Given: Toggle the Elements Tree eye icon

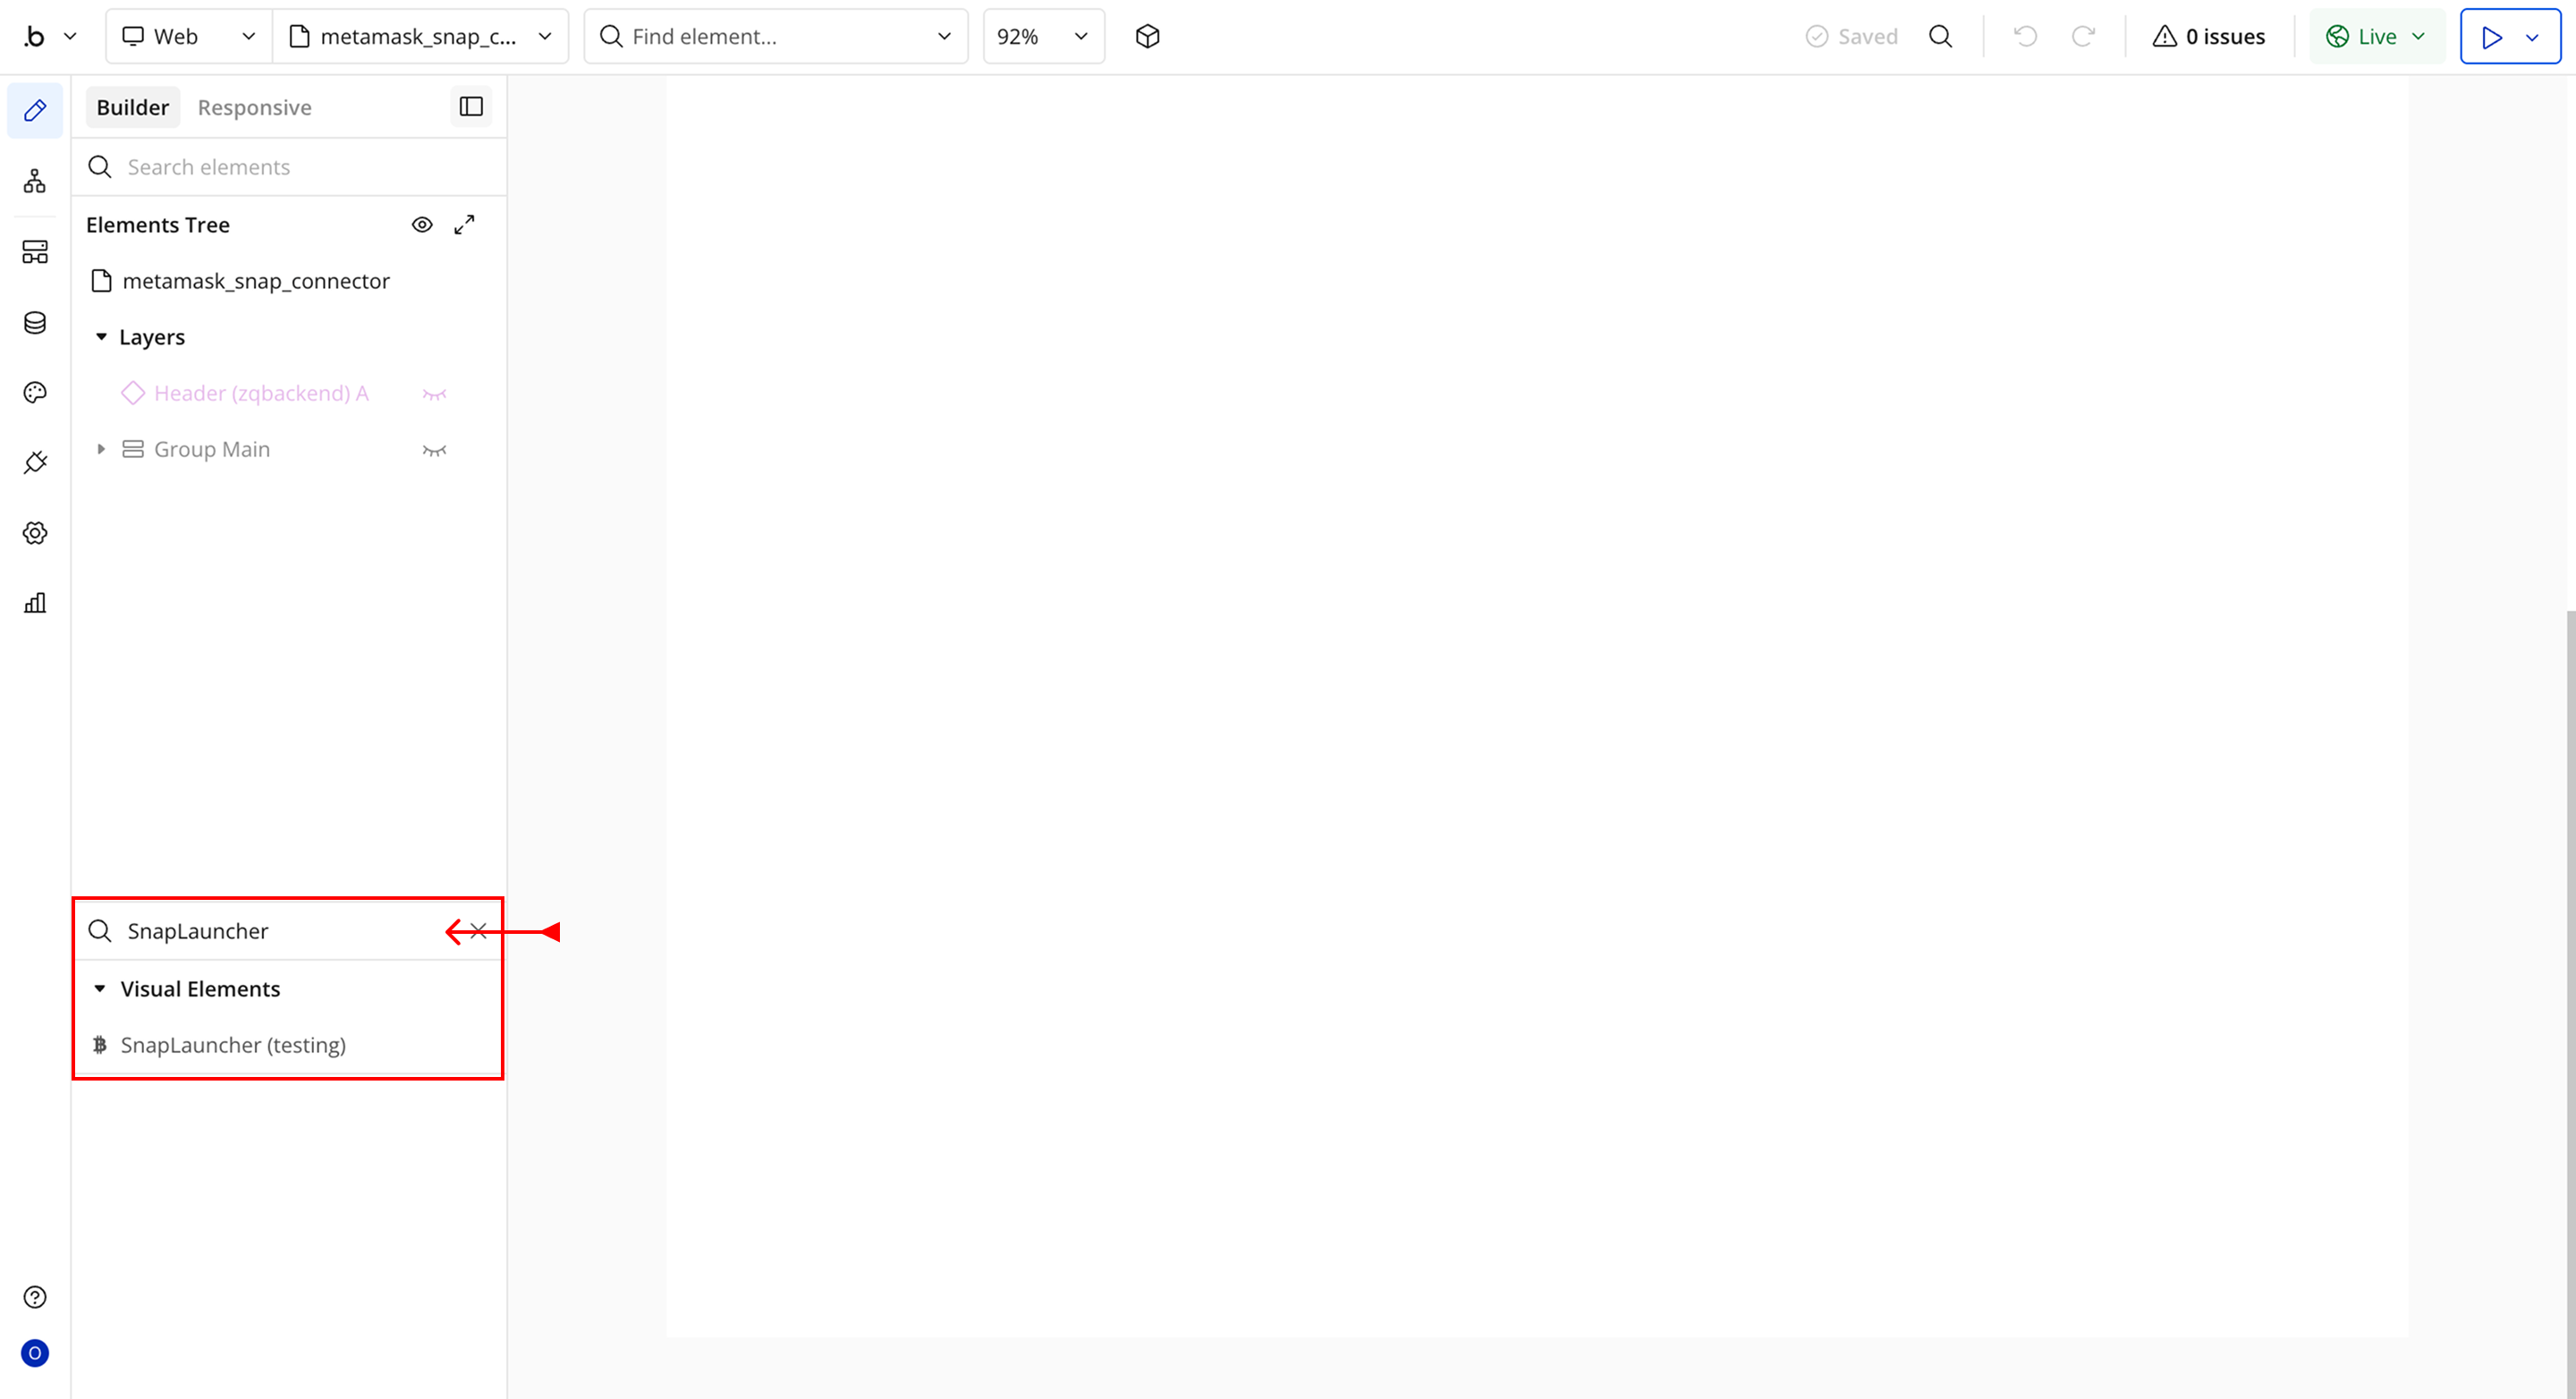Looking at the screenshot, I should [x=422, y=225].
